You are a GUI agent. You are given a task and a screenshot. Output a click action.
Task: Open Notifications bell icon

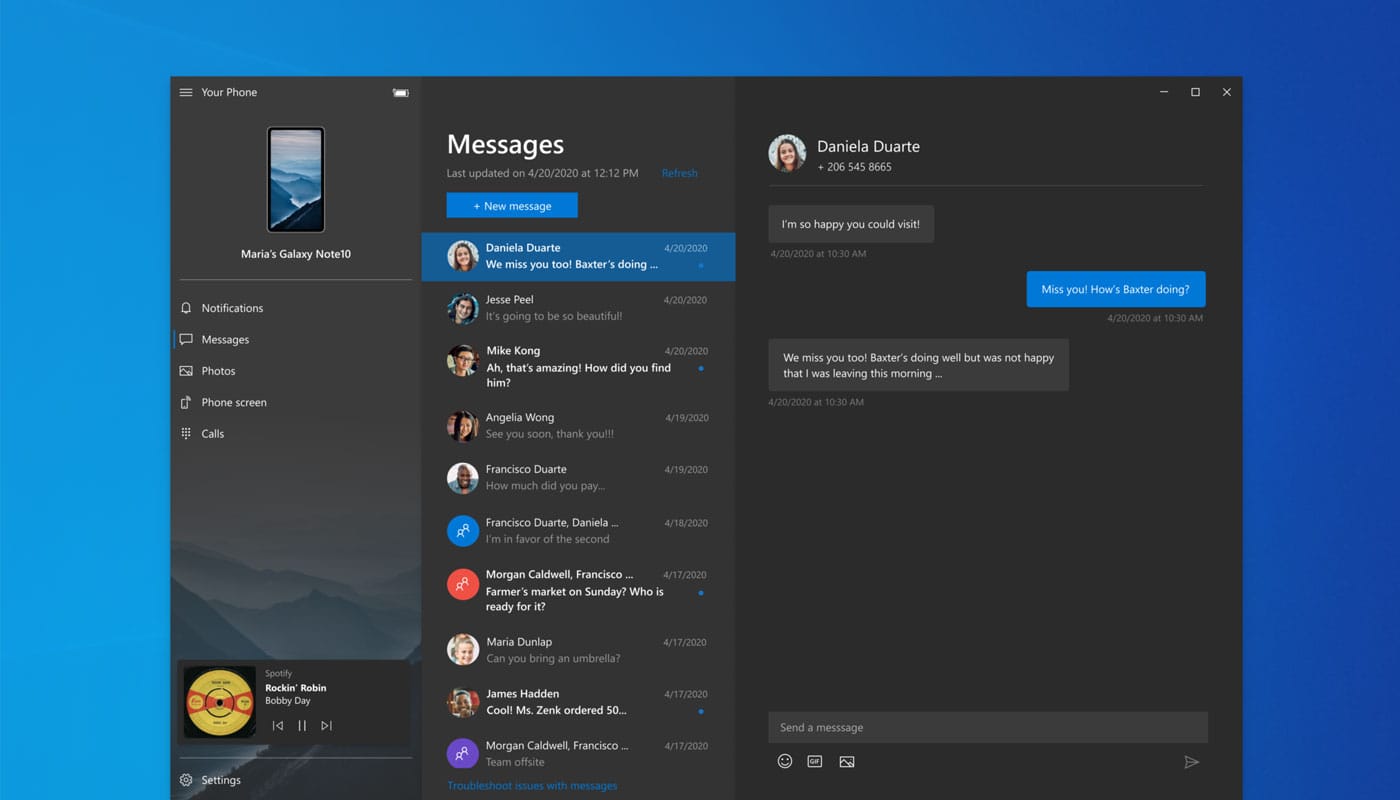coord(186,308)
